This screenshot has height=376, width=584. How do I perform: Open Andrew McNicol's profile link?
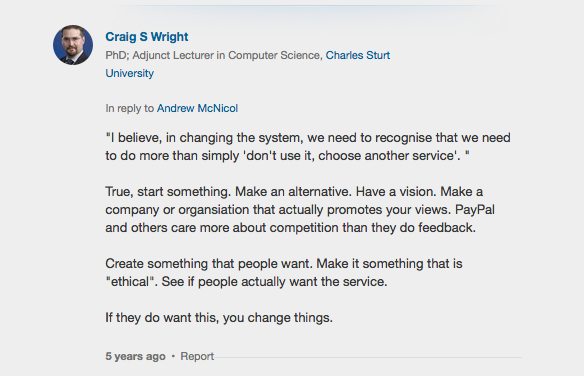(x=197, y=108)
